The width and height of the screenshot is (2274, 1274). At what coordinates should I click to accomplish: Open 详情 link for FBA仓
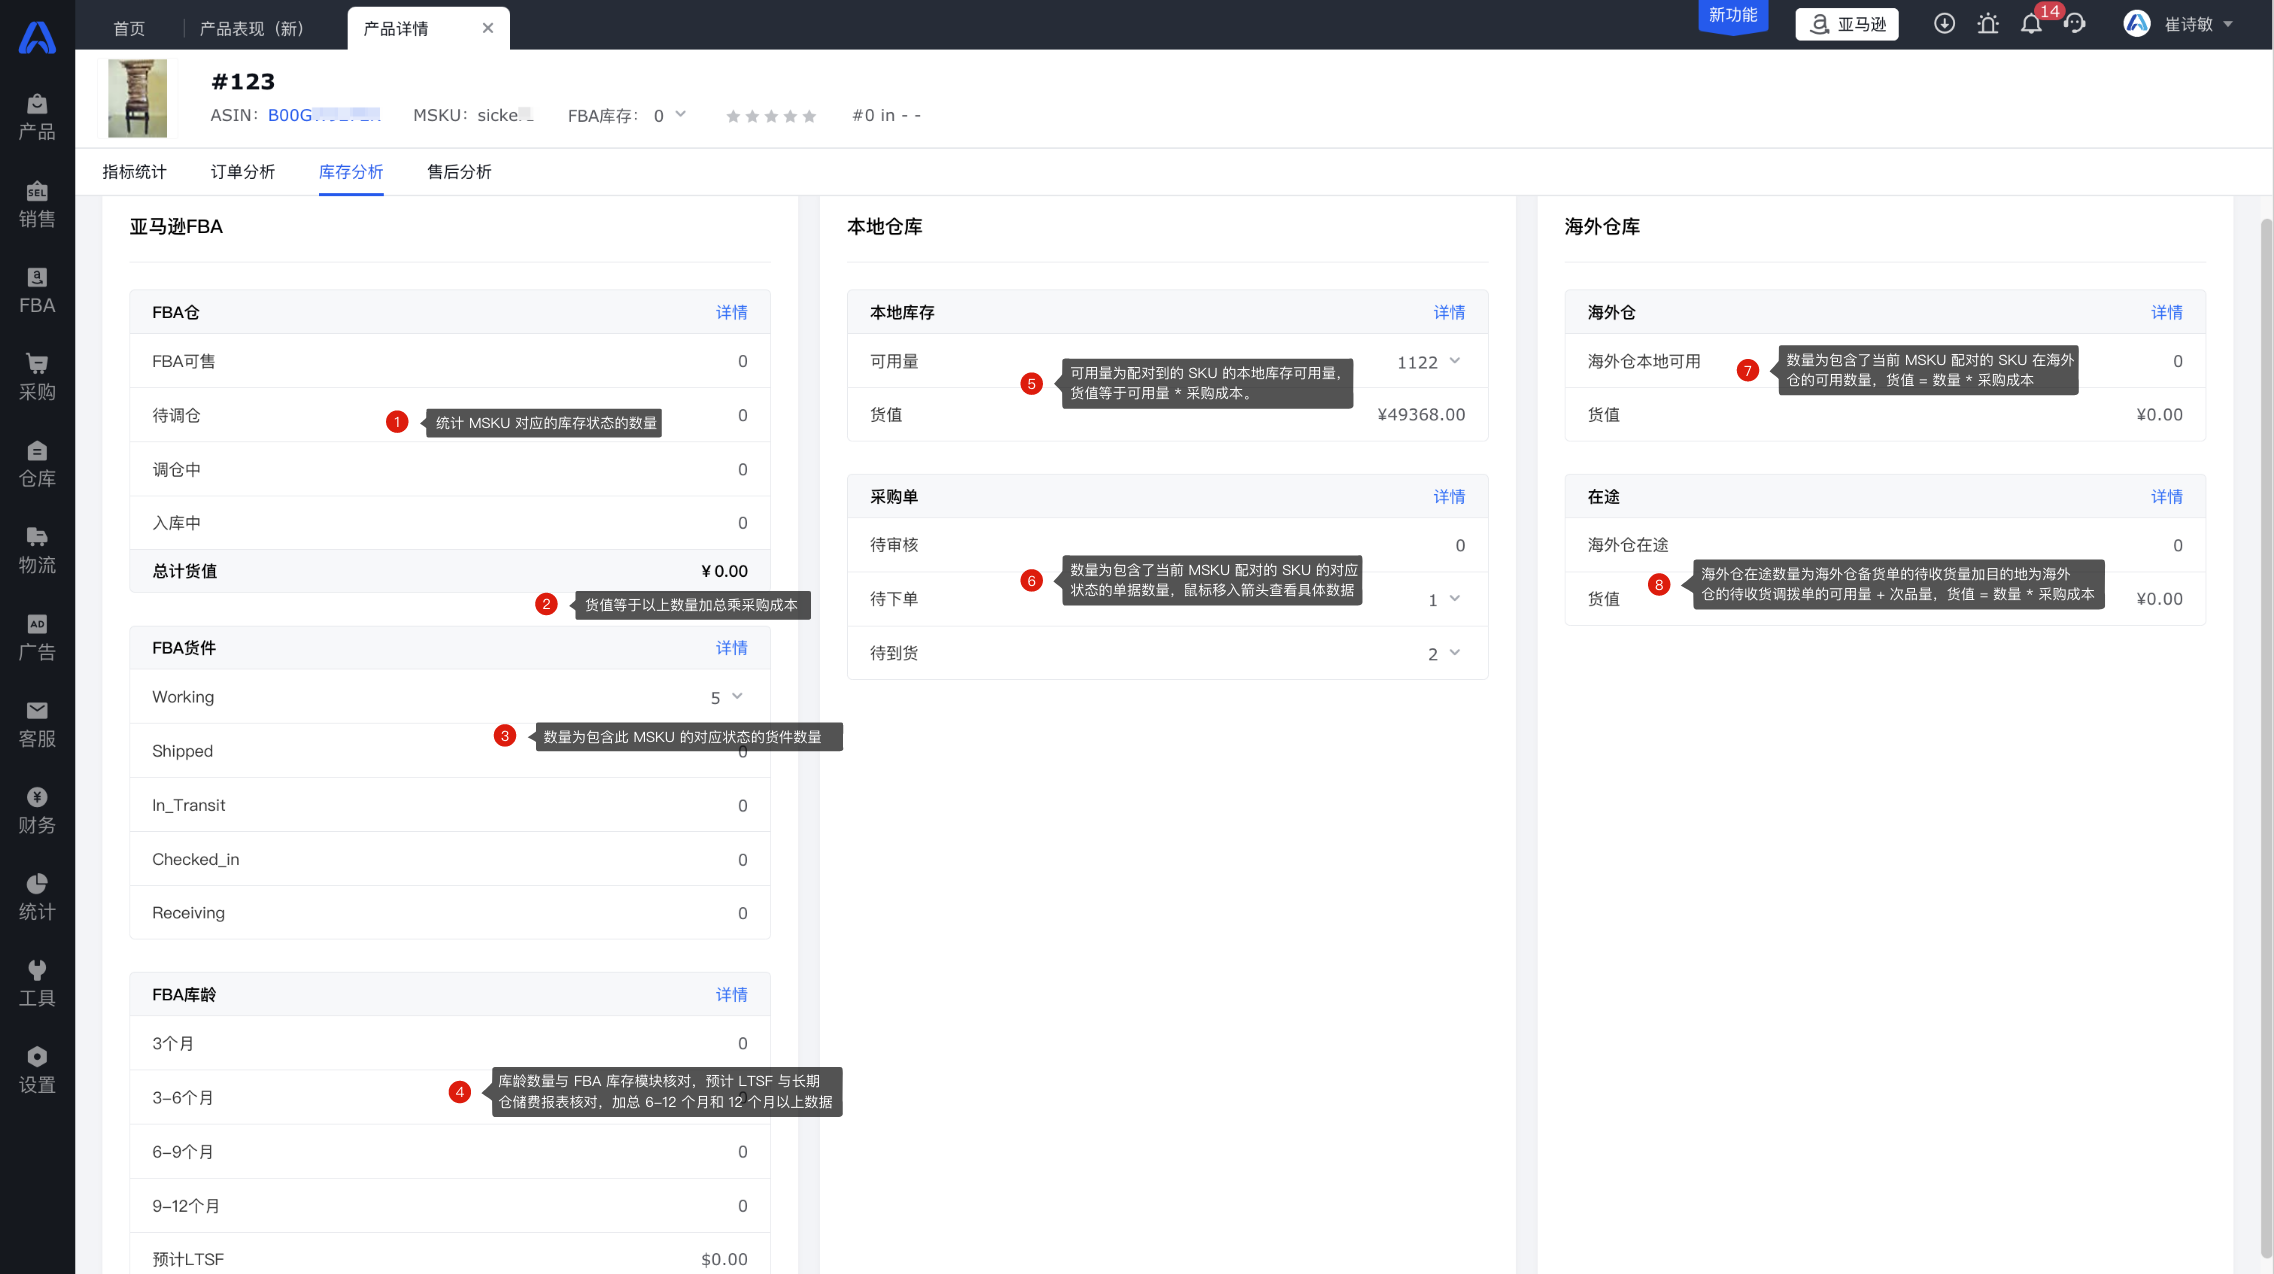click(731, 312)
